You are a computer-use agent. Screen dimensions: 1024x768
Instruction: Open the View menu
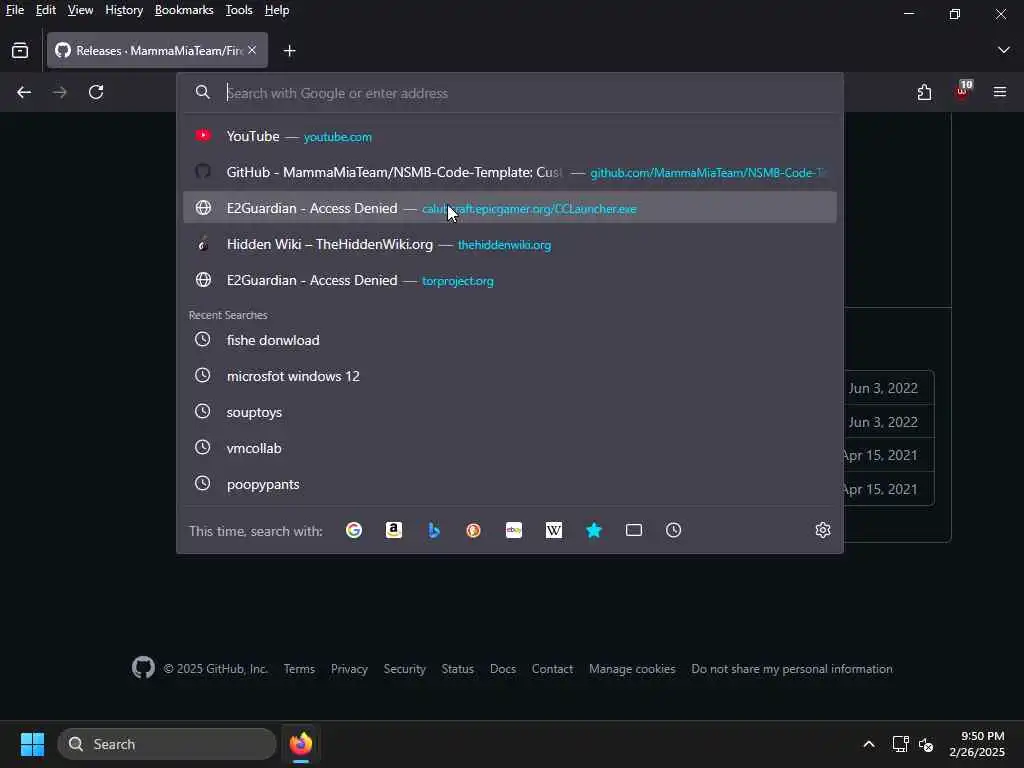[80, 10]
